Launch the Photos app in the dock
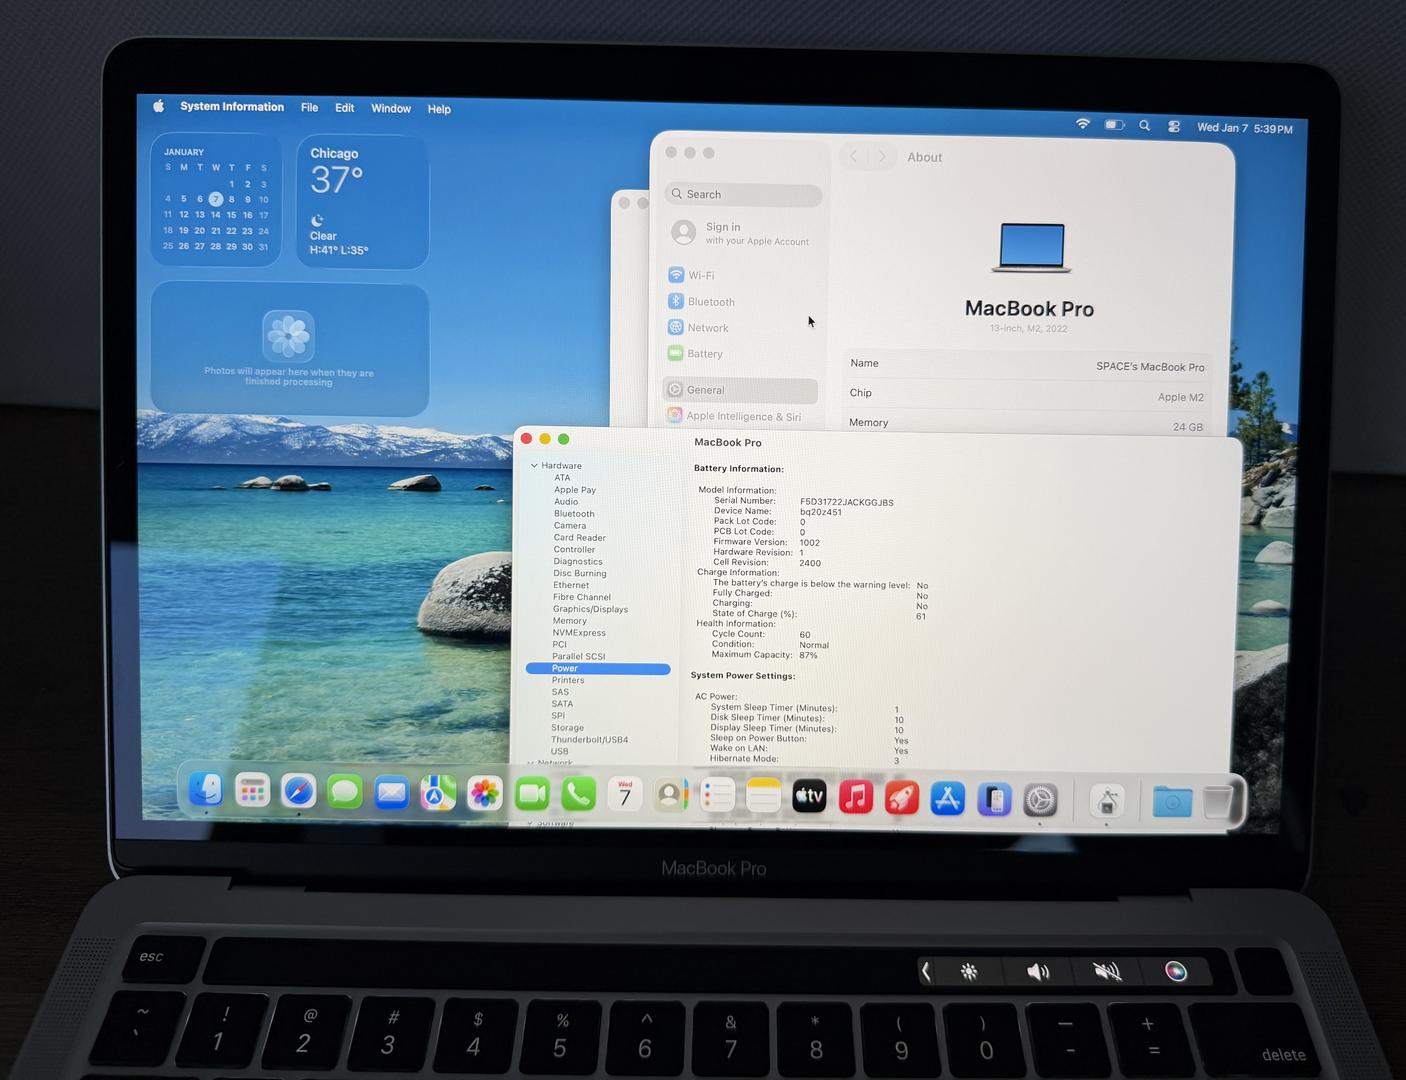1406x1080 pixels. pyautogui.click(x=485, y=794)
